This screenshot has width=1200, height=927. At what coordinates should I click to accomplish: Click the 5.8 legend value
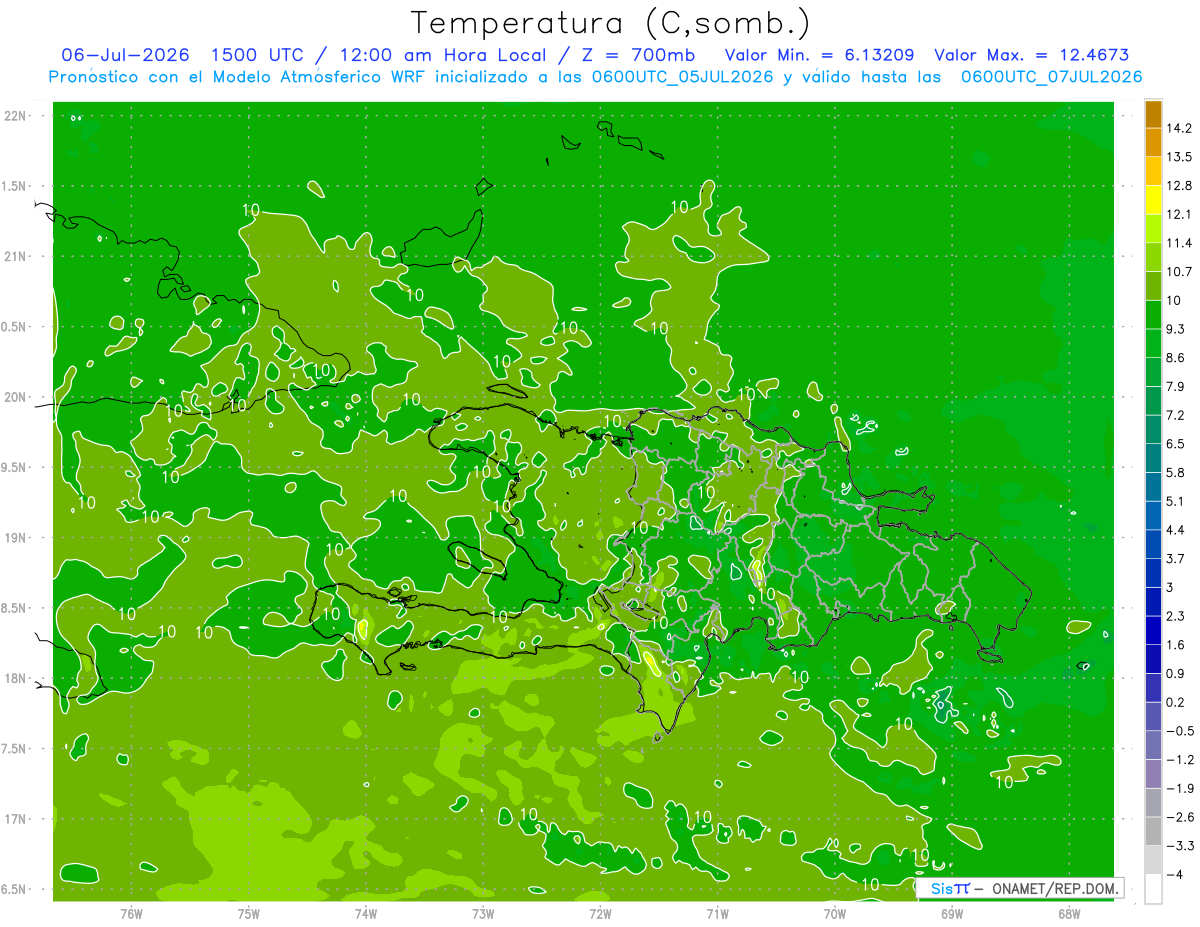point(1176,472)
